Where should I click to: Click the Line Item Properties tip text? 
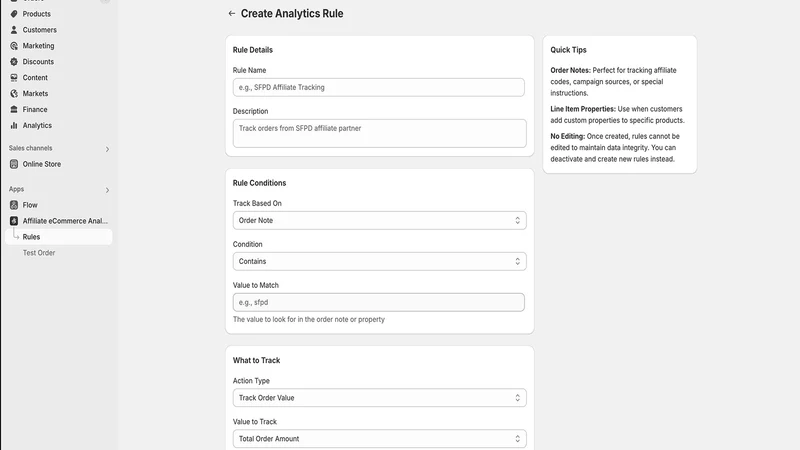click(x=617, y=115)
